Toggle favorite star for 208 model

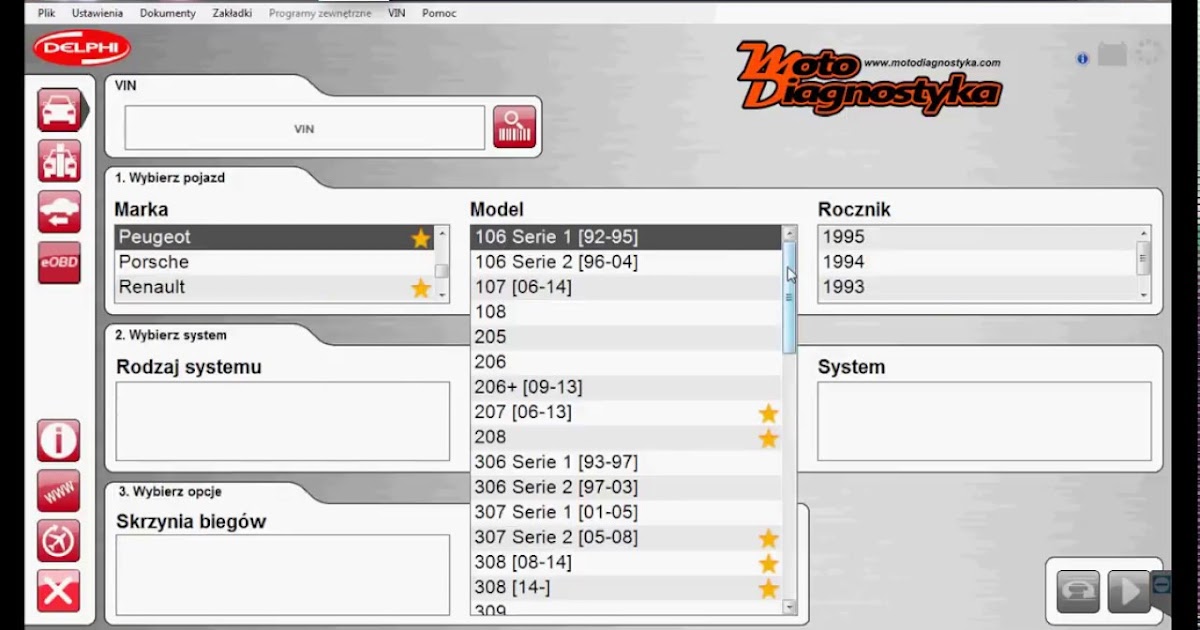[768, 438]
